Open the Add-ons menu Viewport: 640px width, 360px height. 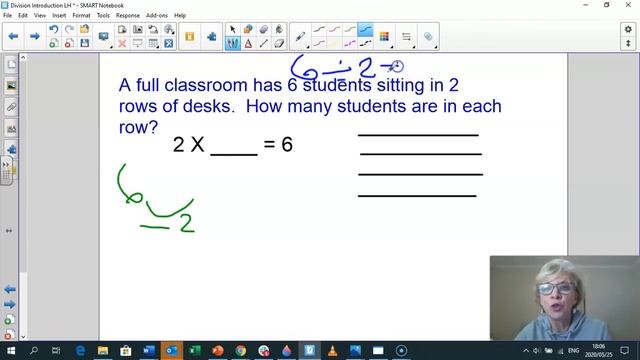pos(157,16)
